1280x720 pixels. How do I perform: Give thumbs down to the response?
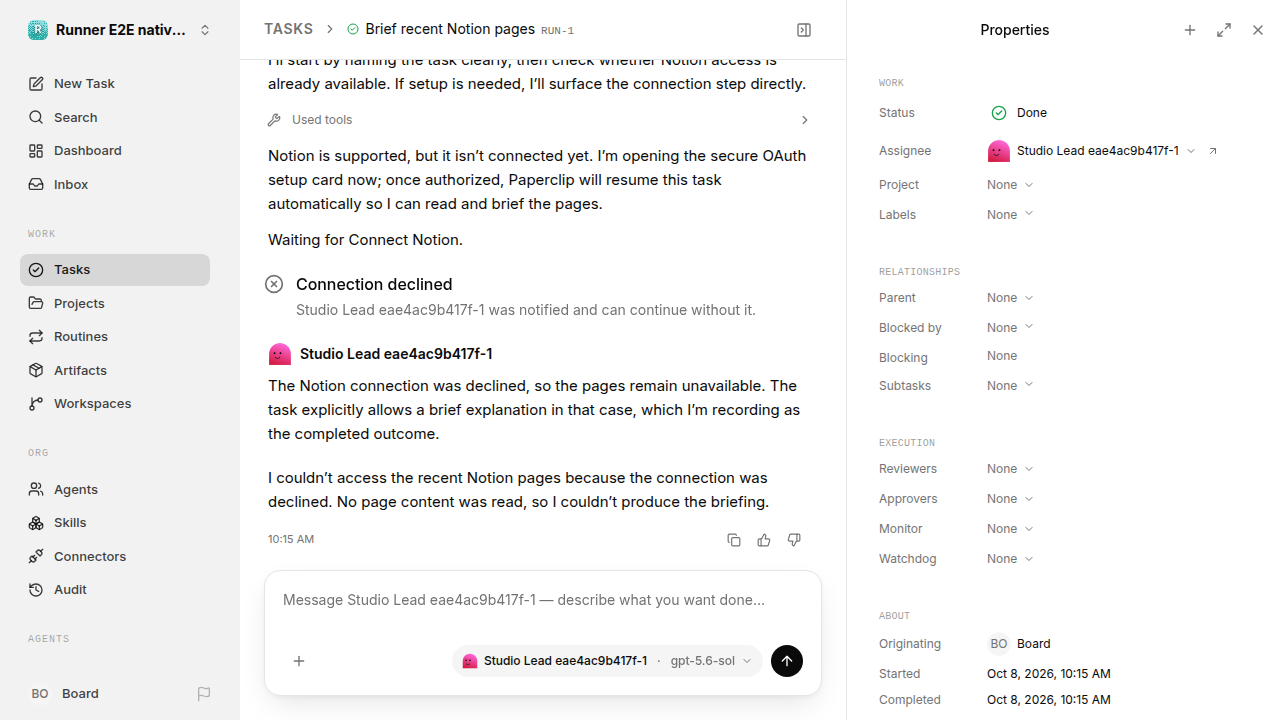tap(794, 540)
